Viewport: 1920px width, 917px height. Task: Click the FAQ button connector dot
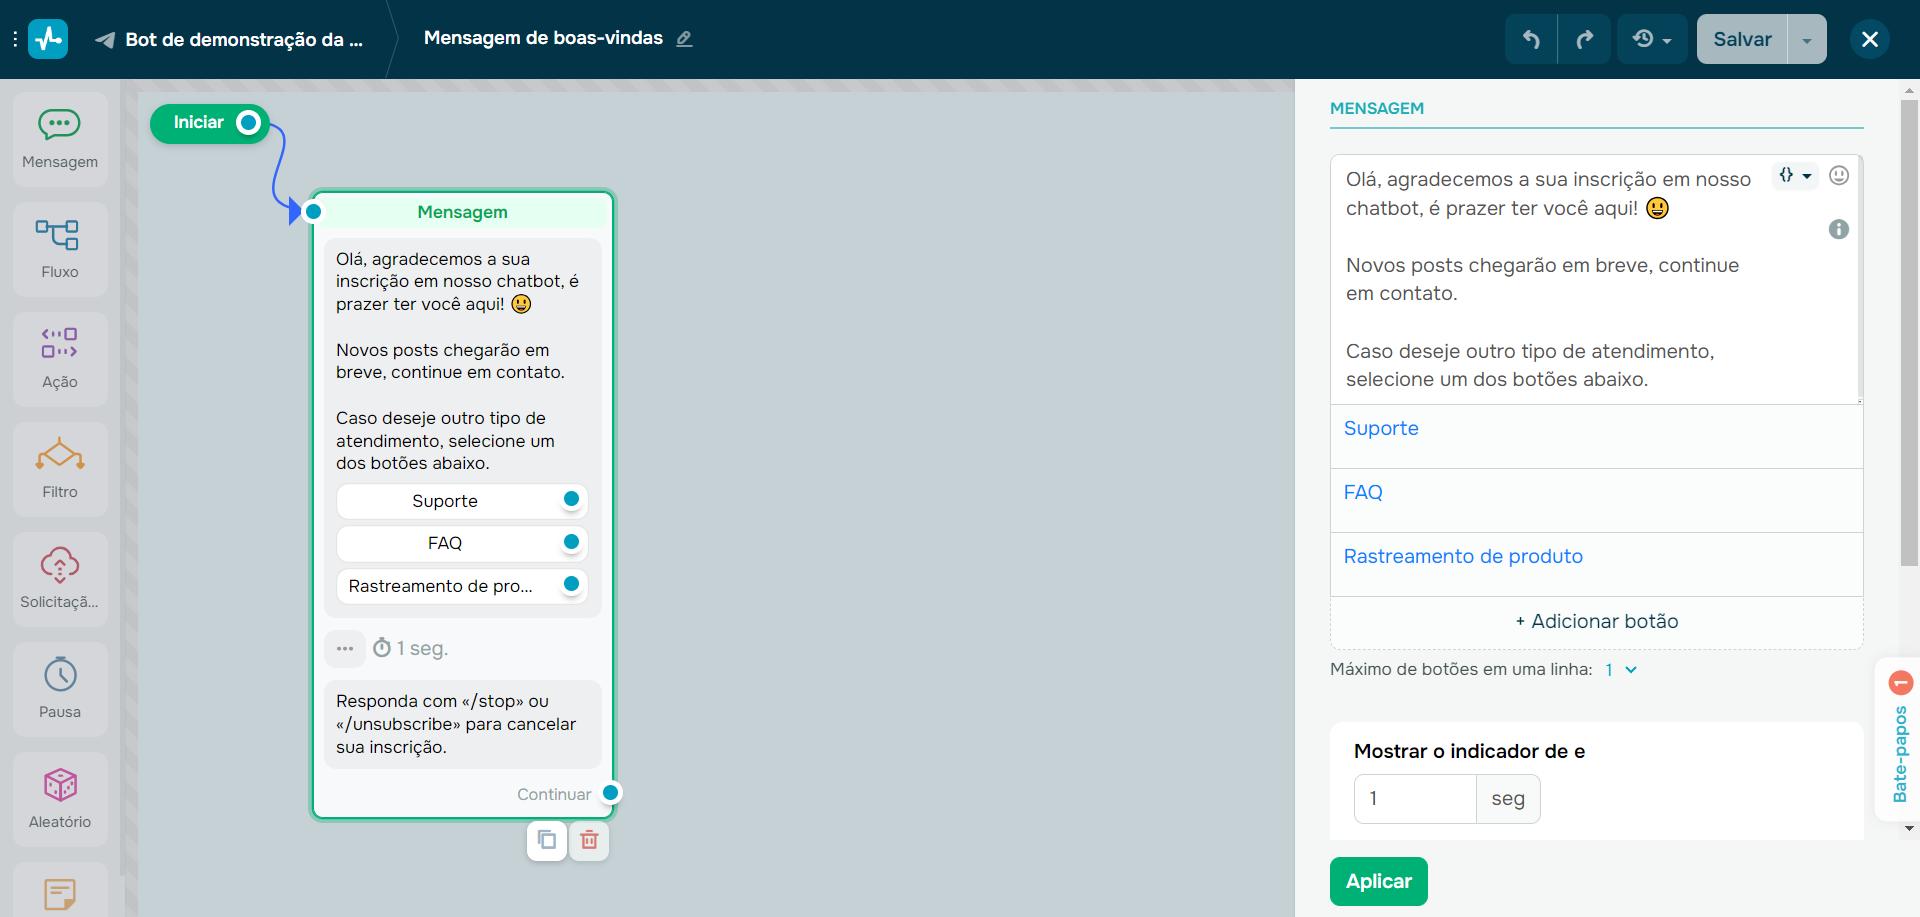point(571,541)
